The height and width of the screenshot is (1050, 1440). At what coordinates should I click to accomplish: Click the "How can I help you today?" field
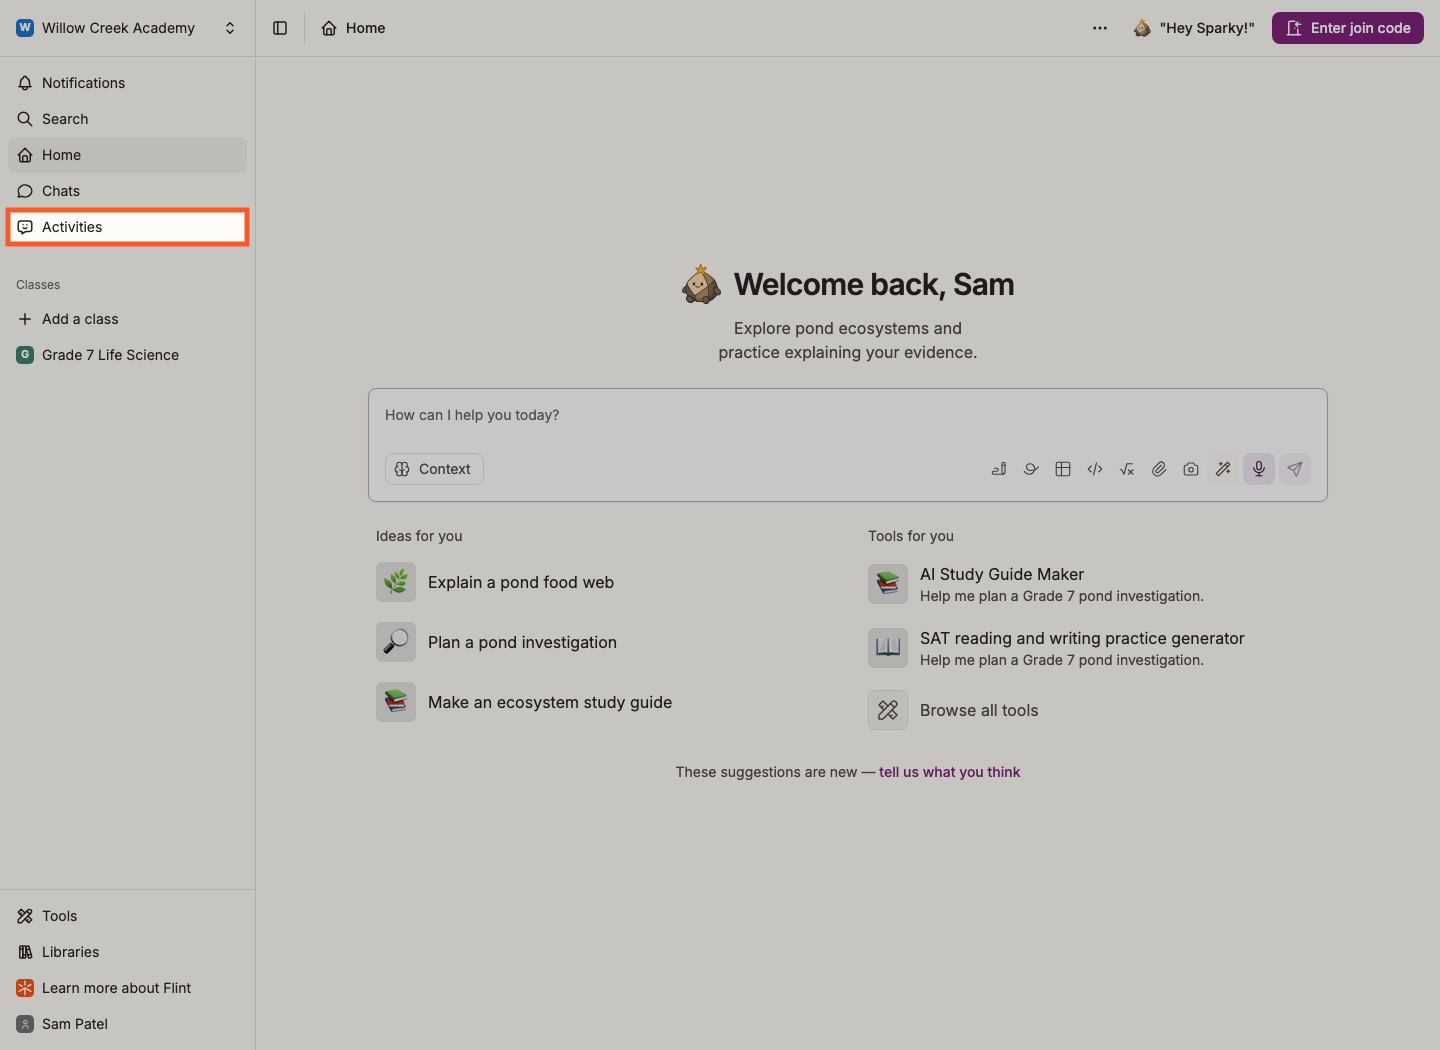848,415
